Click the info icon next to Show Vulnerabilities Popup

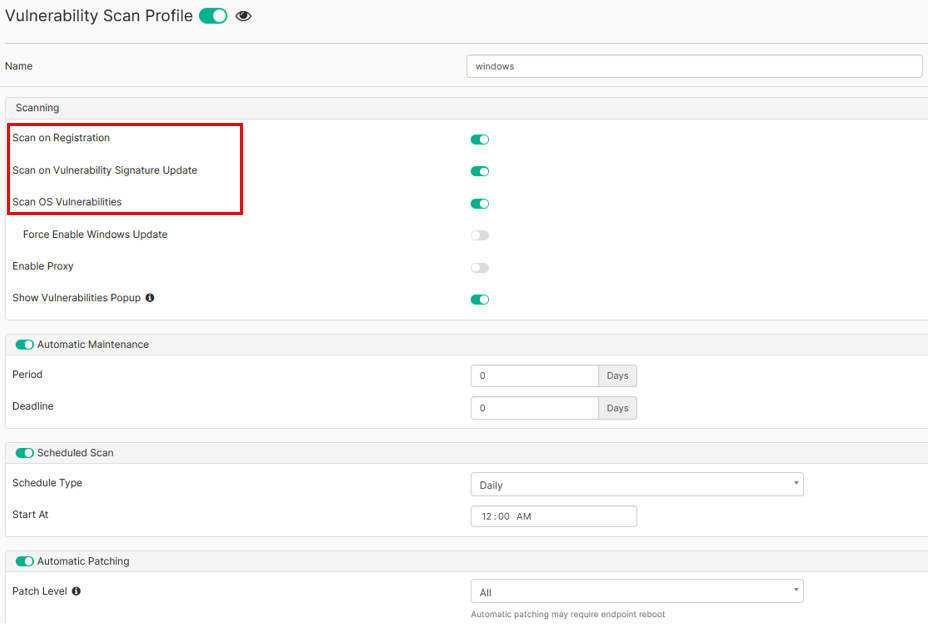(150, 298)
